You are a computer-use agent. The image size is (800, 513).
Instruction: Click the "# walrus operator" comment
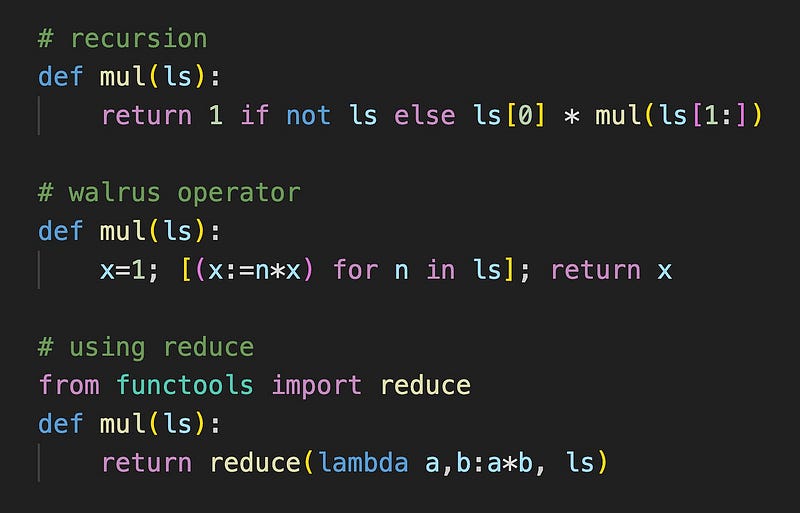[x=169, y=193]
